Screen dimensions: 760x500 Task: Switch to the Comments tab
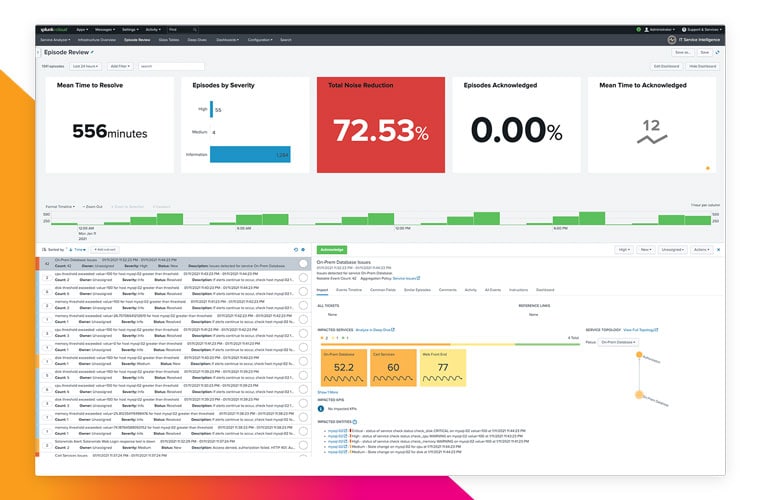coord(447,290)
